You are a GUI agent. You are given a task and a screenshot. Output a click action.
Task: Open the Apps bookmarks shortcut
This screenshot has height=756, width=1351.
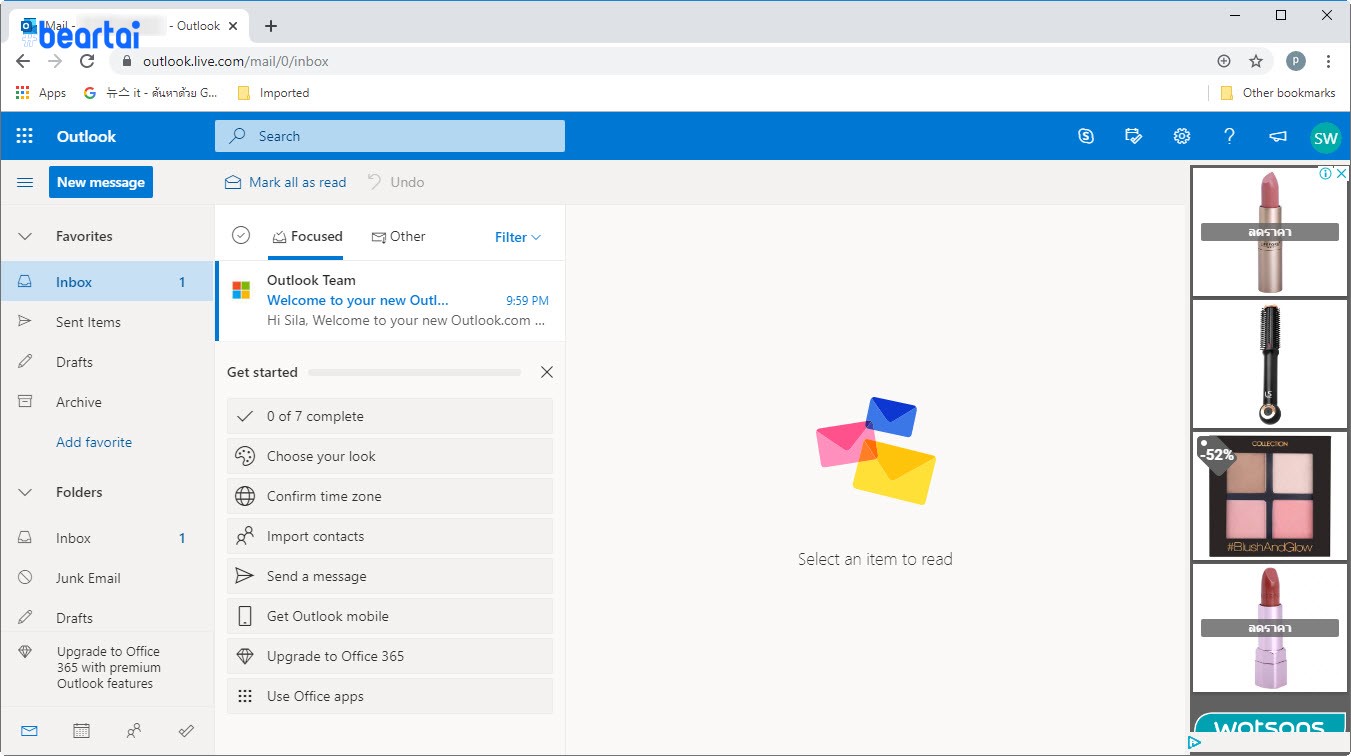click(40, 93)
